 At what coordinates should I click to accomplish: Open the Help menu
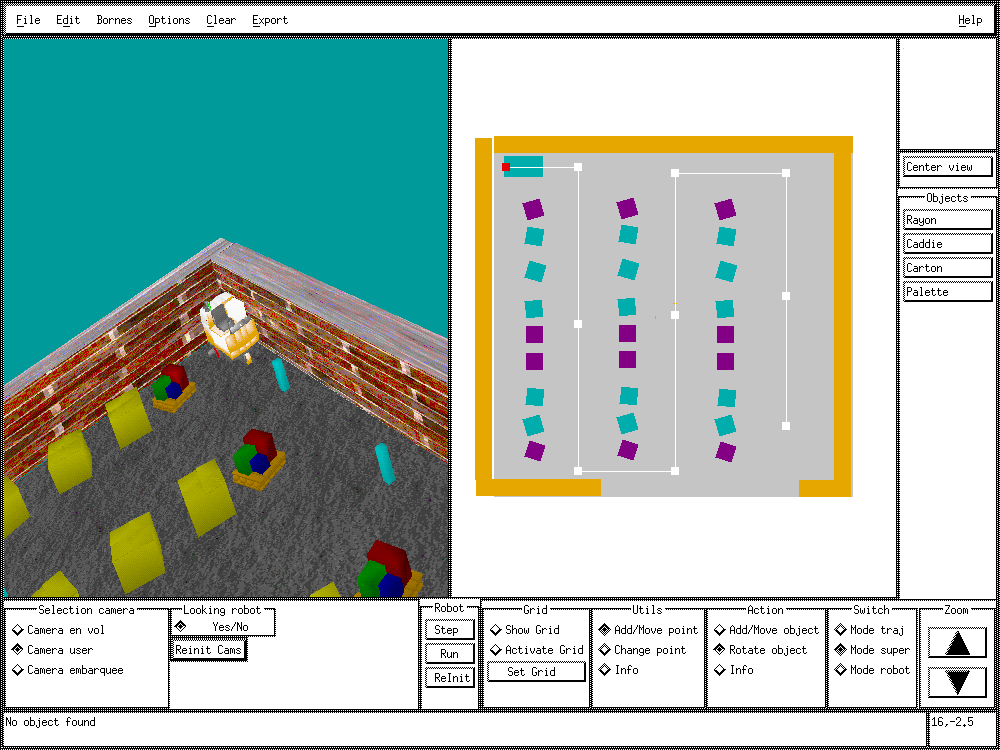(x=969, y=20)
